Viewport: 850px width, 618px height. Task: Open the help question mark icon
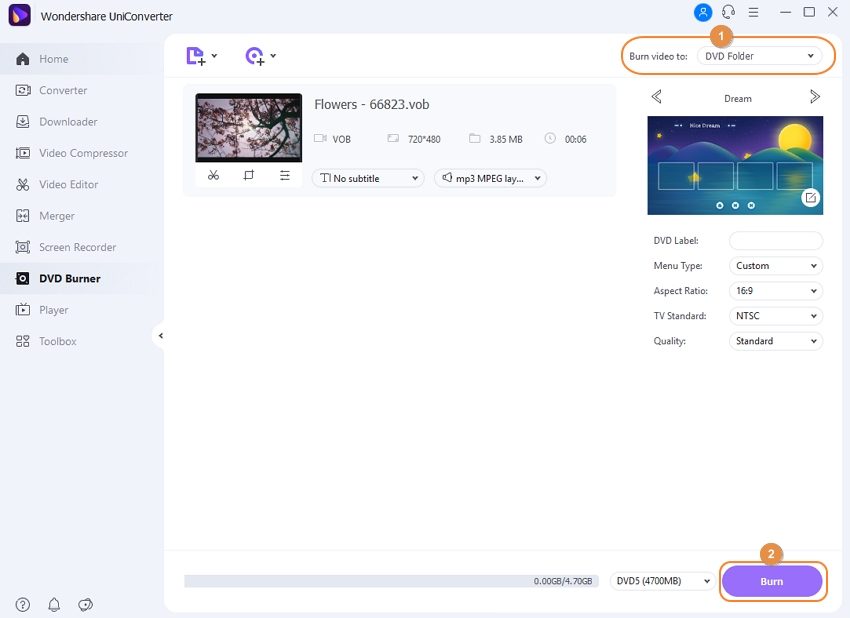pos(23,604)
